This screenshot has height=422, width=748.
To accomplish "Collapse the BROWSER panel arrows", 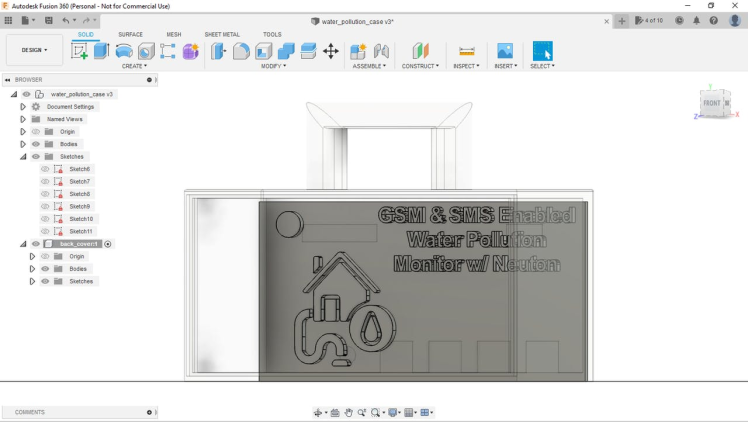I will [8, 80].
